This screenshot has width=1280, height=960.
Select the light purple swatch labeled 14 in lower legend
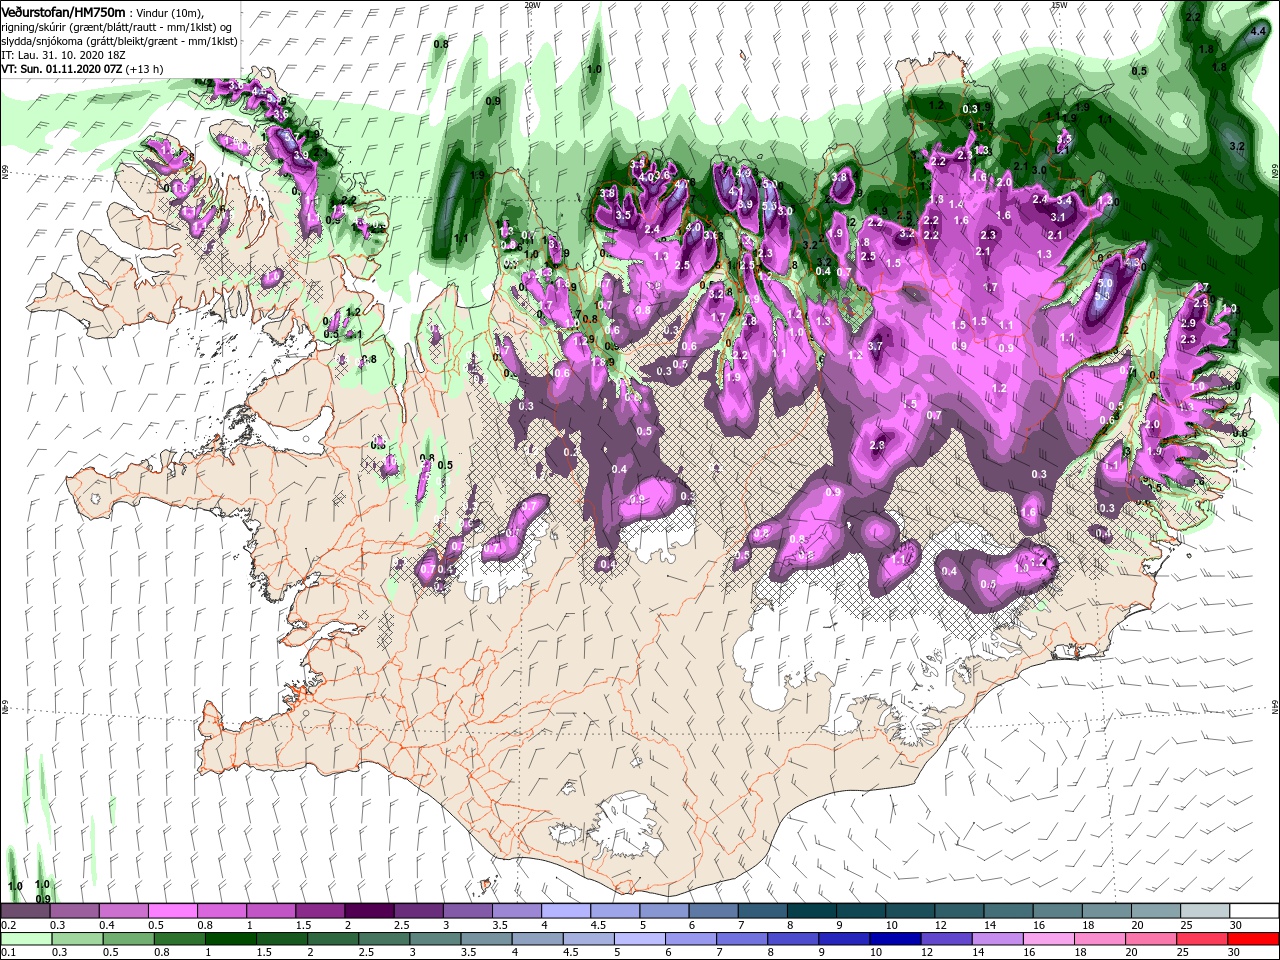click(x=997, y=939)
